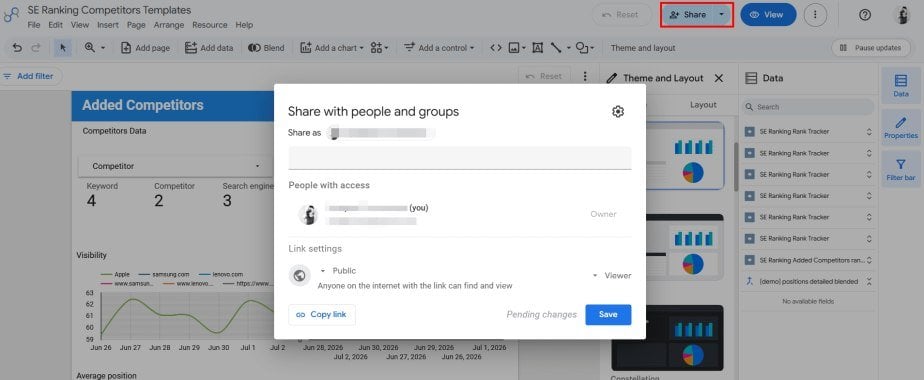
Task: Select the Line drawing tool
Action: (x=555, y=48)
